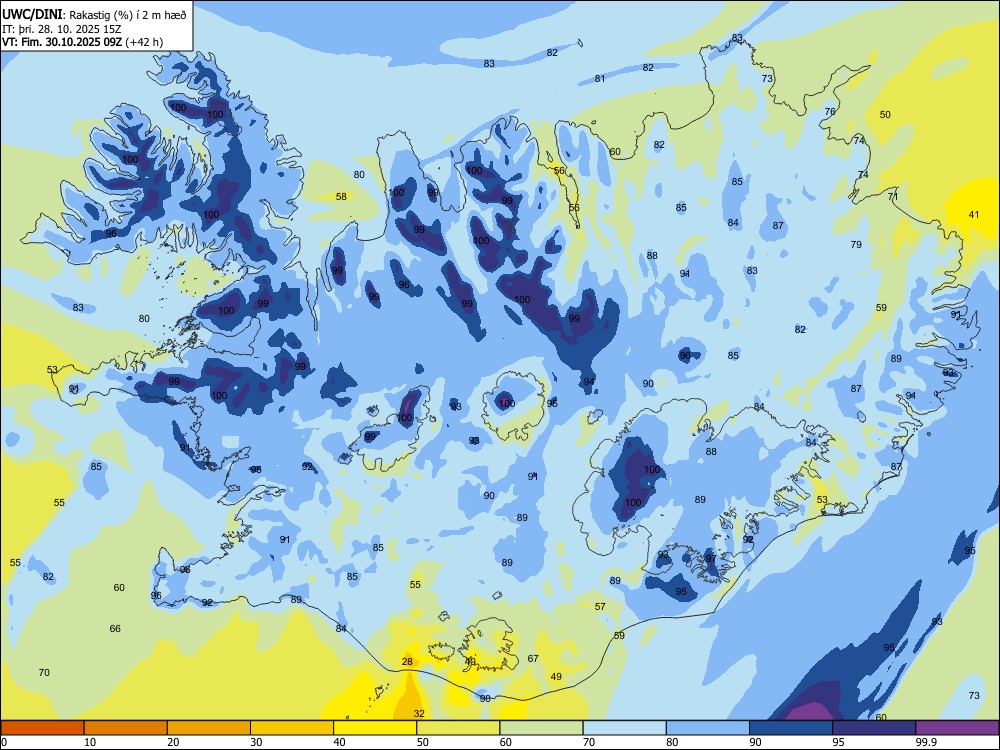This screenshot has width=1000, height=750.
Task: Click the map humidity value '32'
Action: [419, 714]
